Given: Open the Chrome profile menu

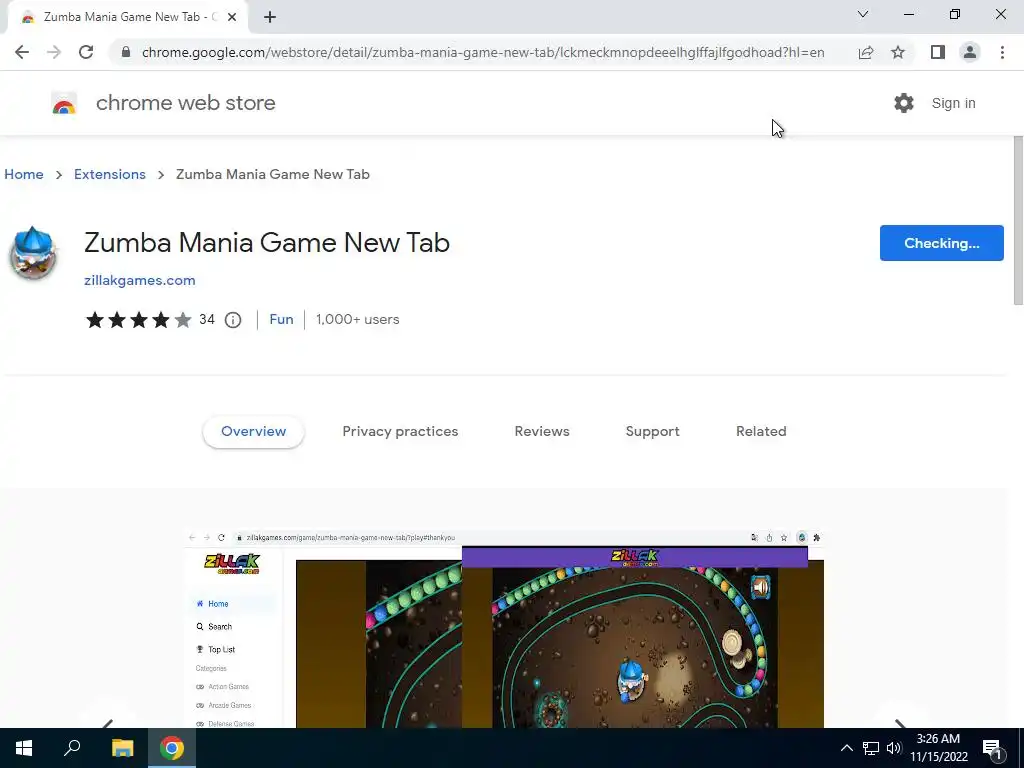Looking at the screenshot, I should pos(970,52).
